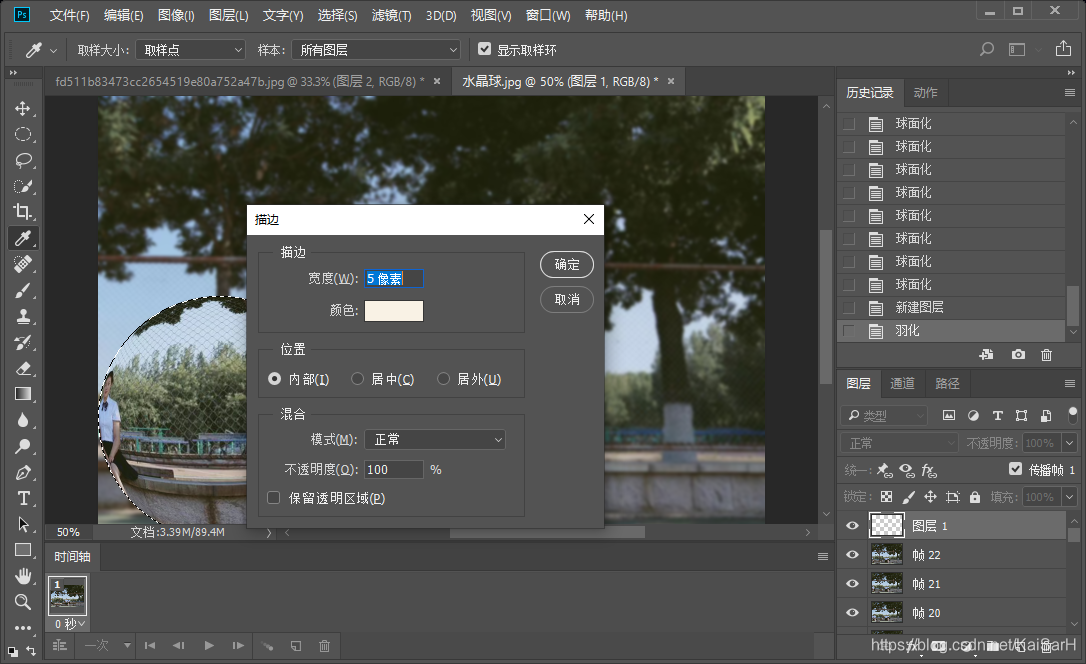Screen dimensions: 1086x664
Task: Open layer 不透明度 dropdown arrow
Action: pyautogui.click(x=1069, y=442)
